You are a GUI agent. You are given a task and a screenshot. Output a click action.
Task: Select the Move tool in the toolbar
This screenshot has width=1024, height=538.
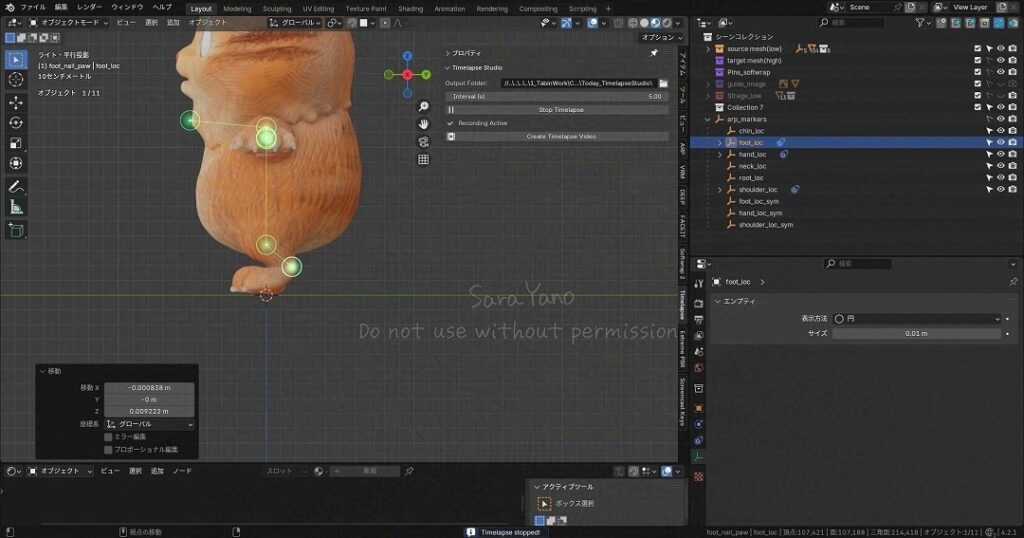click(x=16, y=102)
